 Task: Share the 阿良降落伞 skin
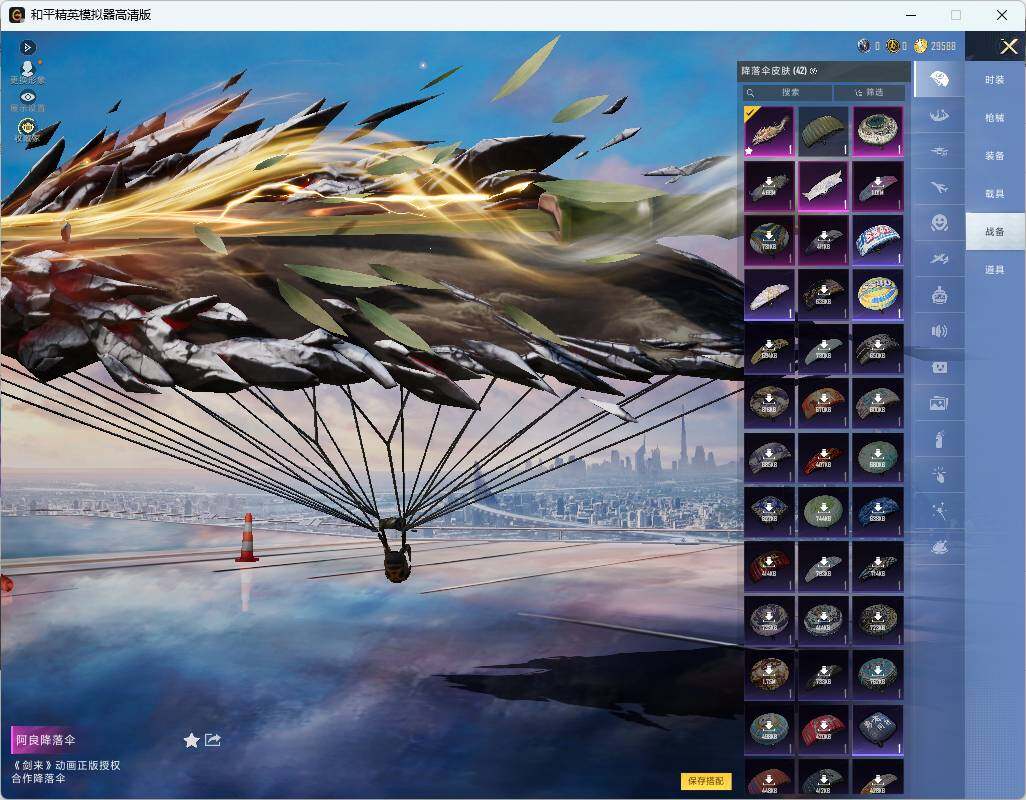(213, 740)
